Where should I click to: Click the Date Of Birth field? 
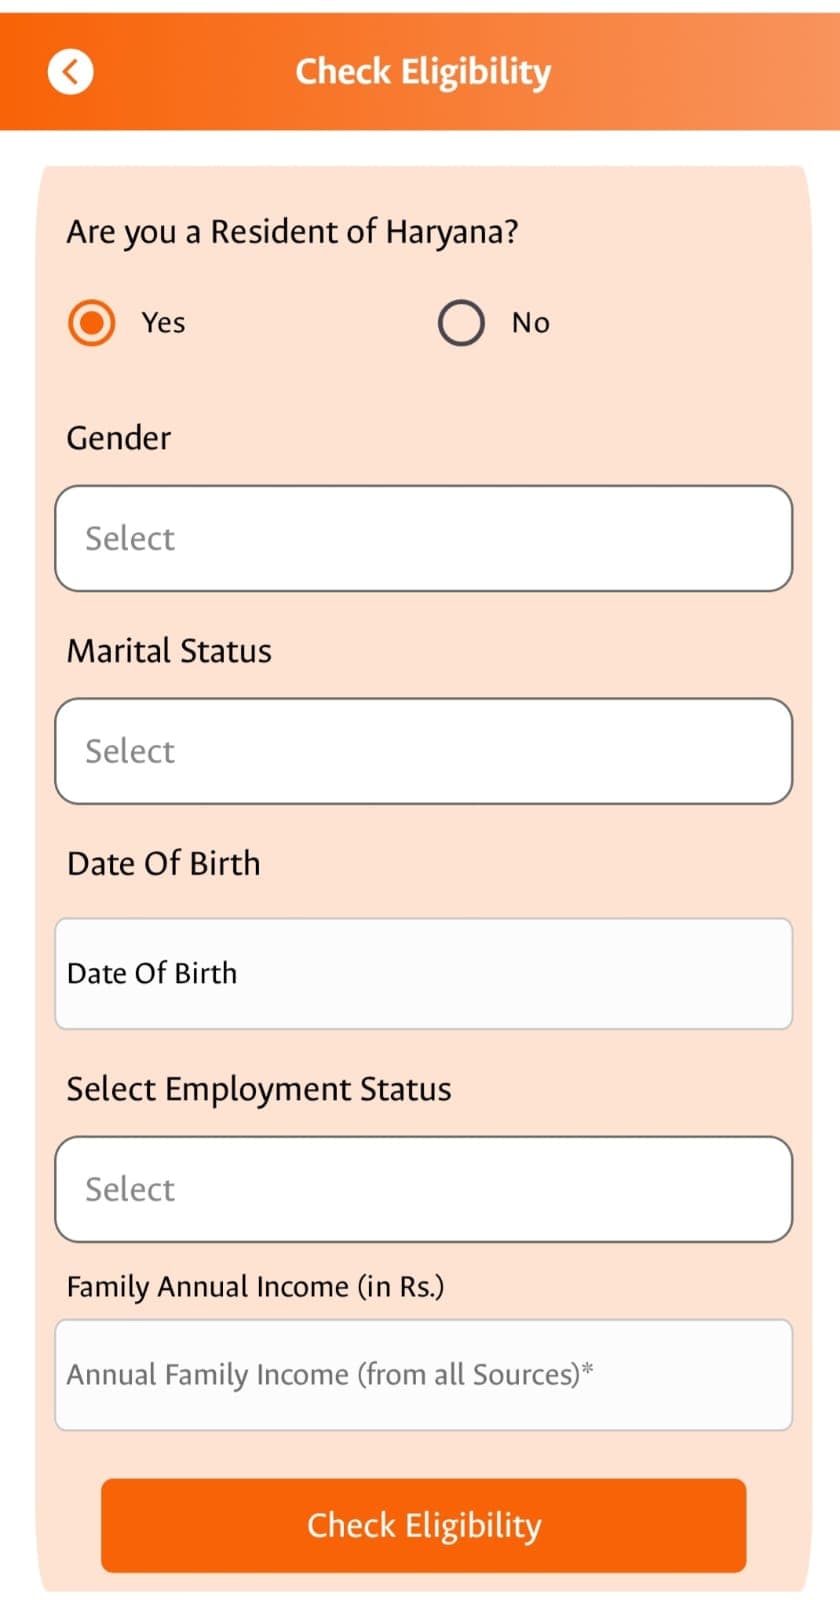pyautogui.click(x=423, y=972)
